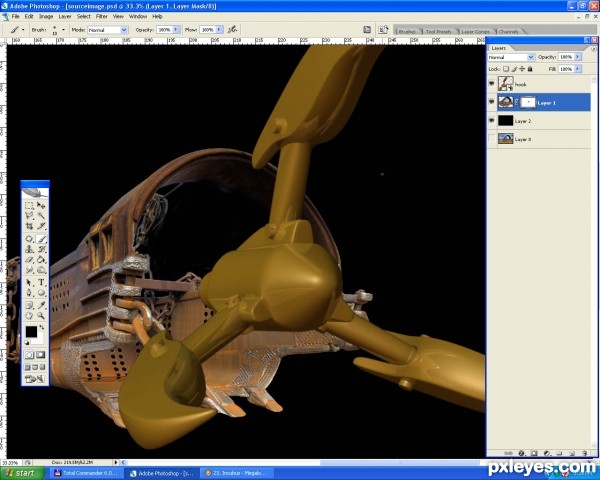Select the History Brush tool
The image size is (600, 480).
41,249
